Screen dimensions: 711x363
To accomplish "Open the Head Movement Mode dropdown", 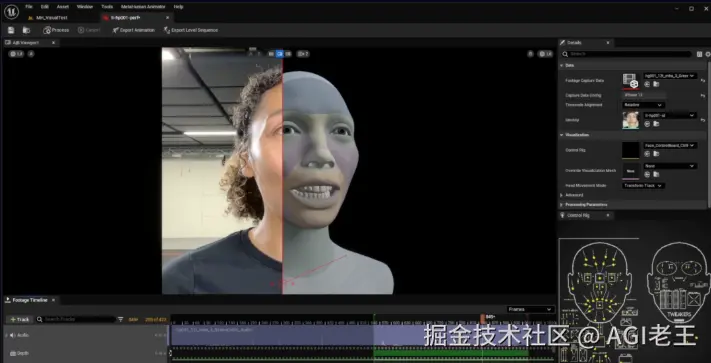I will click(x=643, y=186).
